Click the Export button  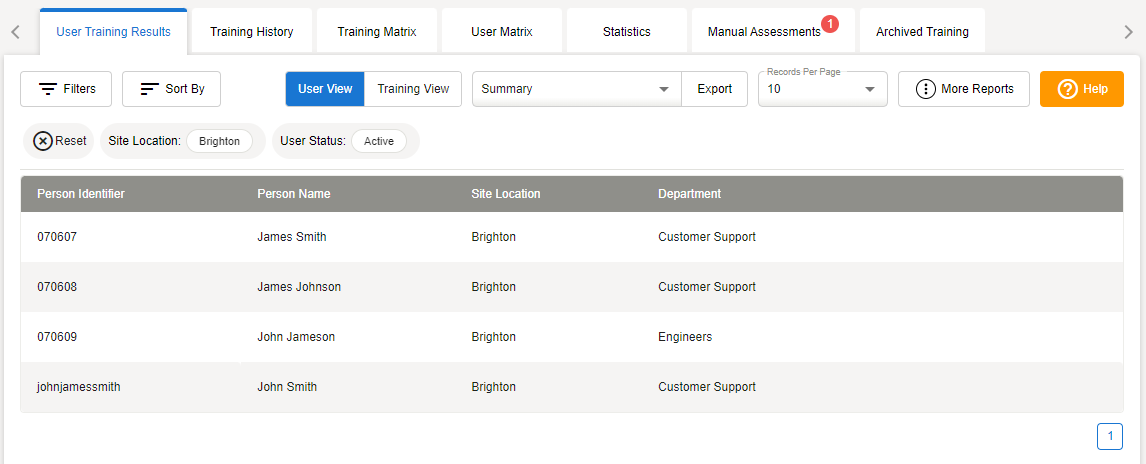[x=714, y=89]
